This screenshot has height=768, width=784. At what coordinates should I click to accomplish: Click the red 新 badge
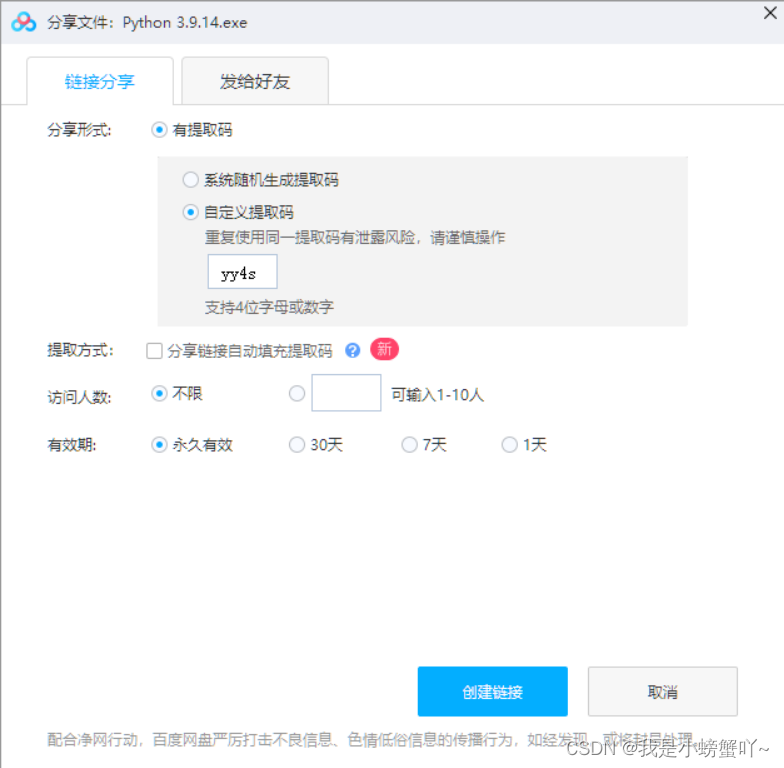pyautogui.click(x=384, y=349)
